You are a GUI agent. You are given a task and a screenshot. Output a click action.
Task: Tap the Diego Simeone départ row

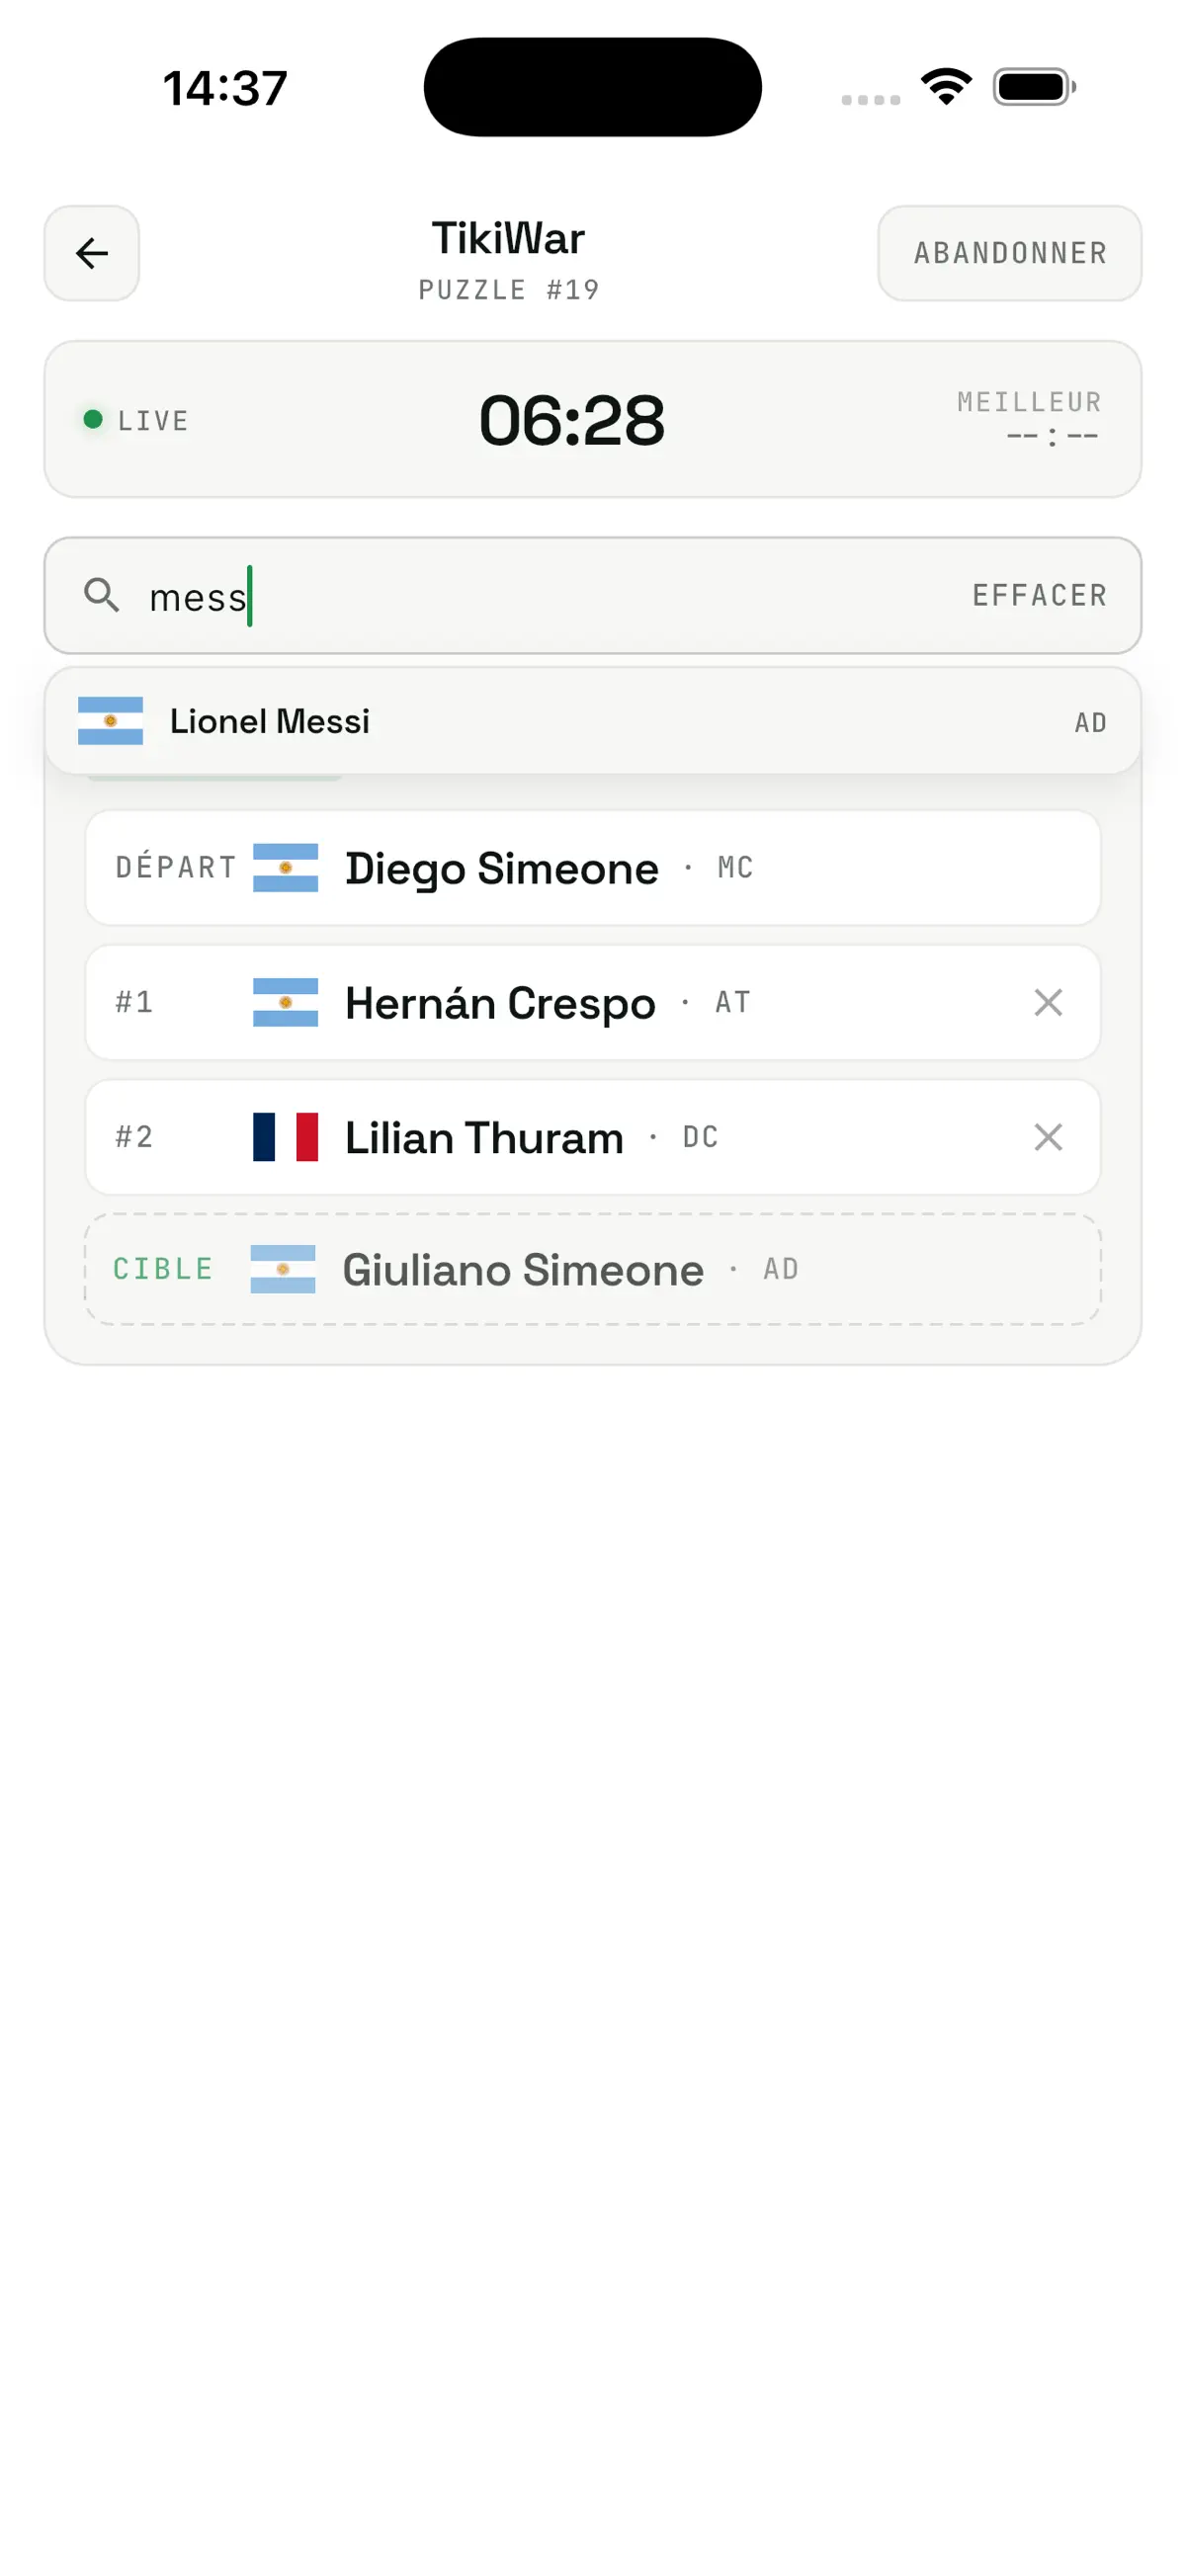pos(592,868)
